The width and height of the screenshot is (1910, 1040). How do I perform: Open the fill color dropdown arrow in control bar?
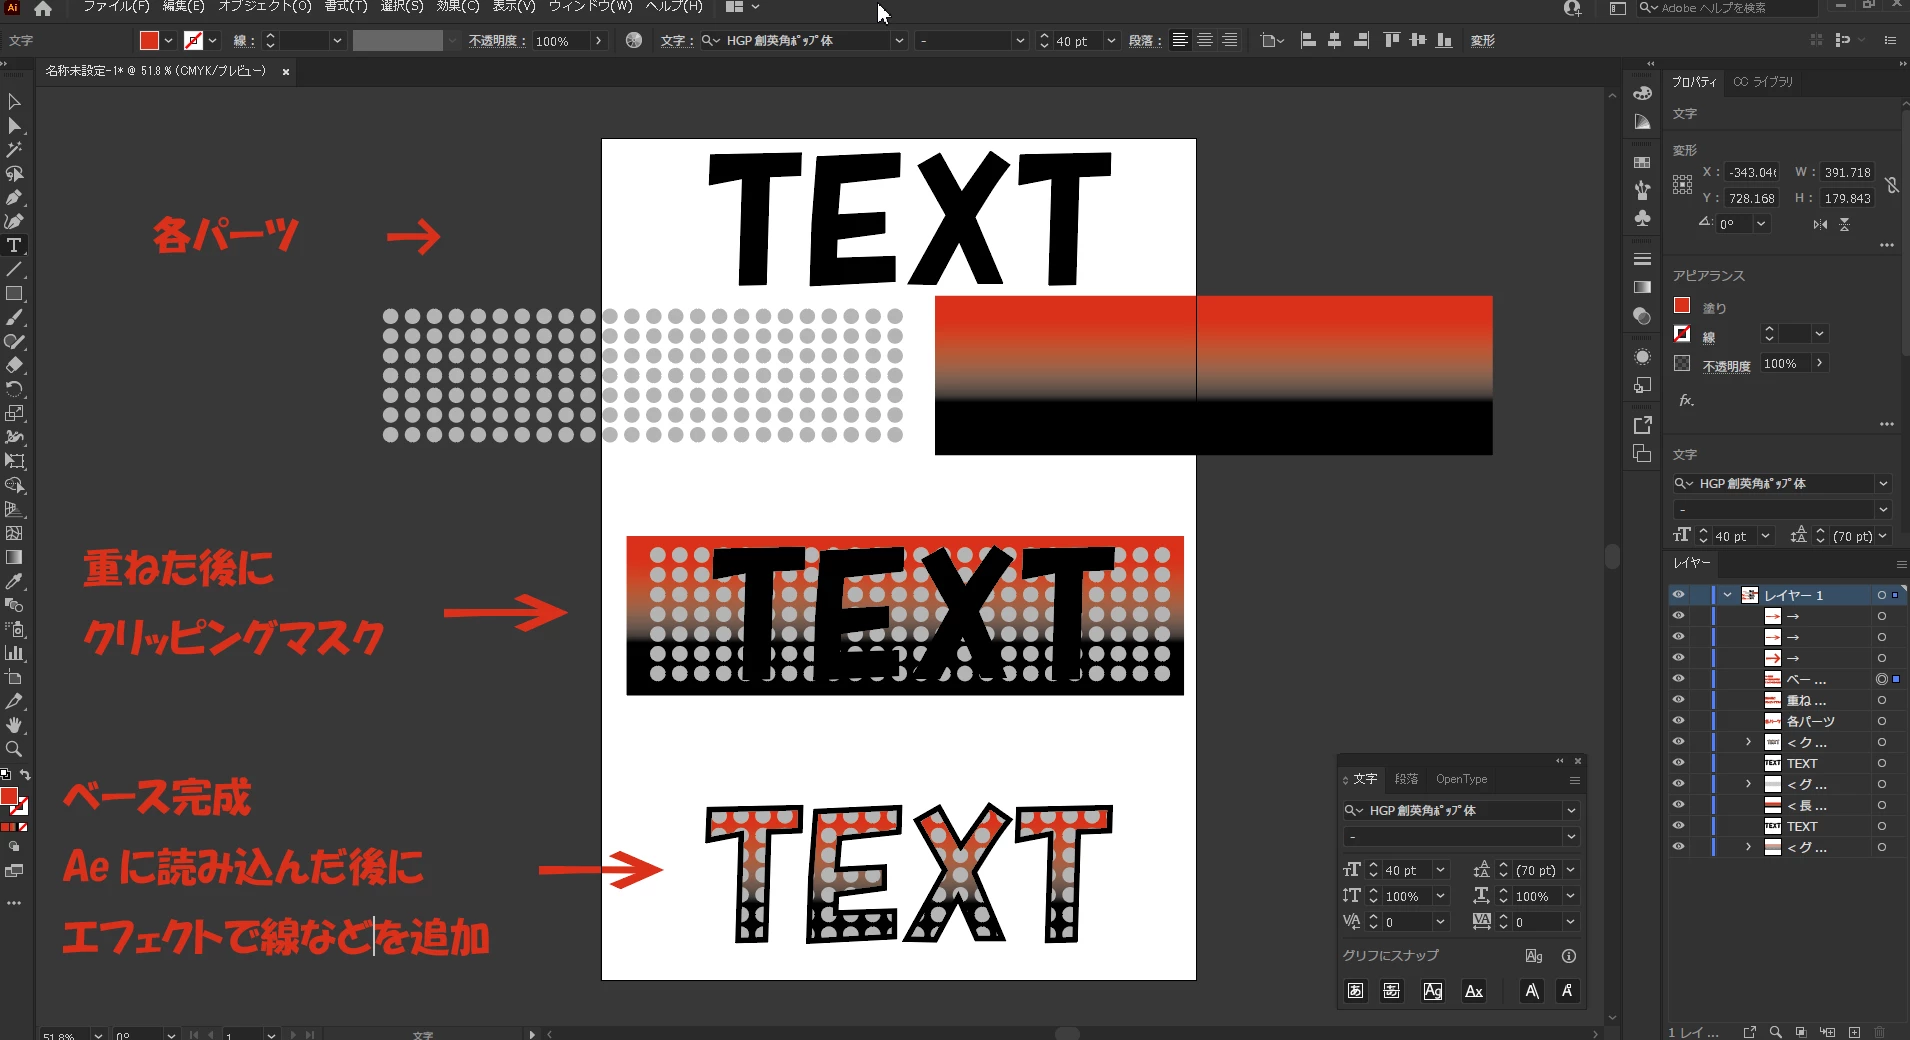pyautogui.click(x=168, y=41)
